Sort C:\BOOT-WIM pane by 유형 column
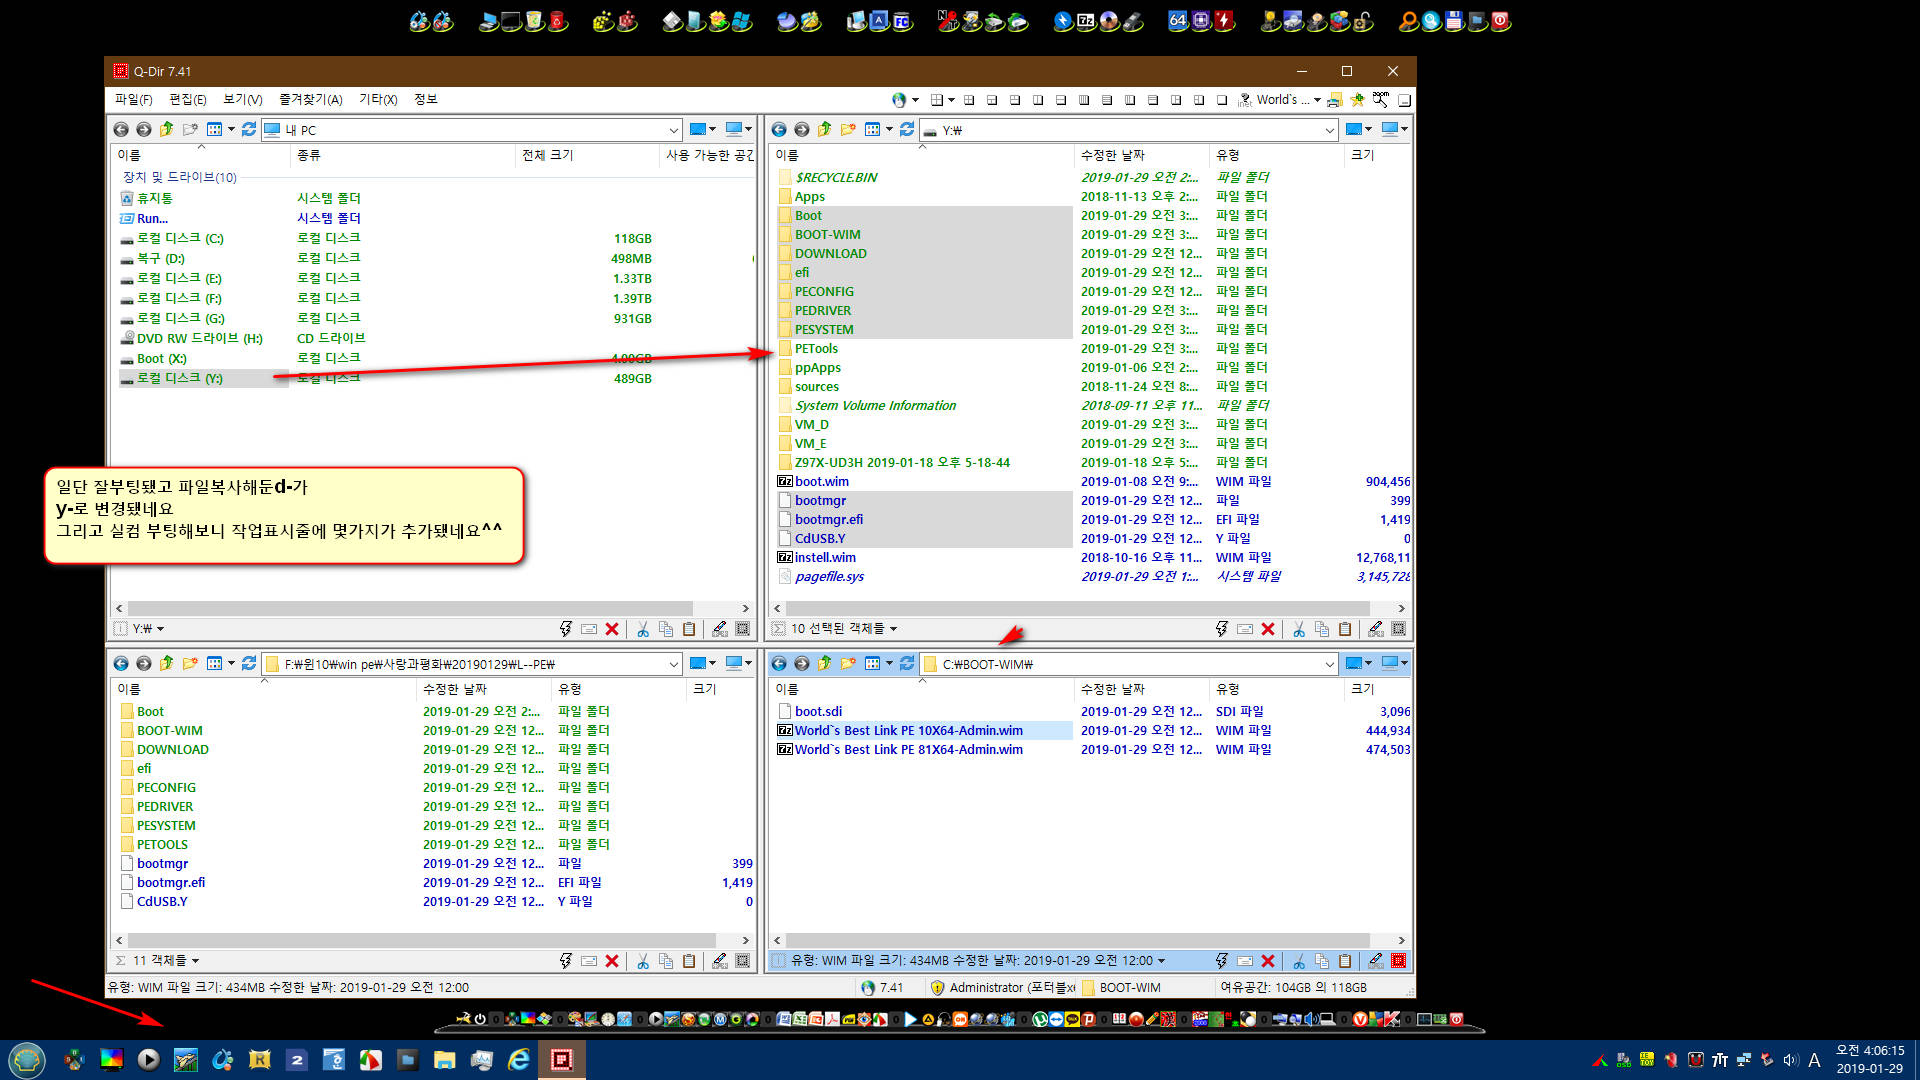Viewport: 1920px width, 1080px height. (x=1277, y=689)
